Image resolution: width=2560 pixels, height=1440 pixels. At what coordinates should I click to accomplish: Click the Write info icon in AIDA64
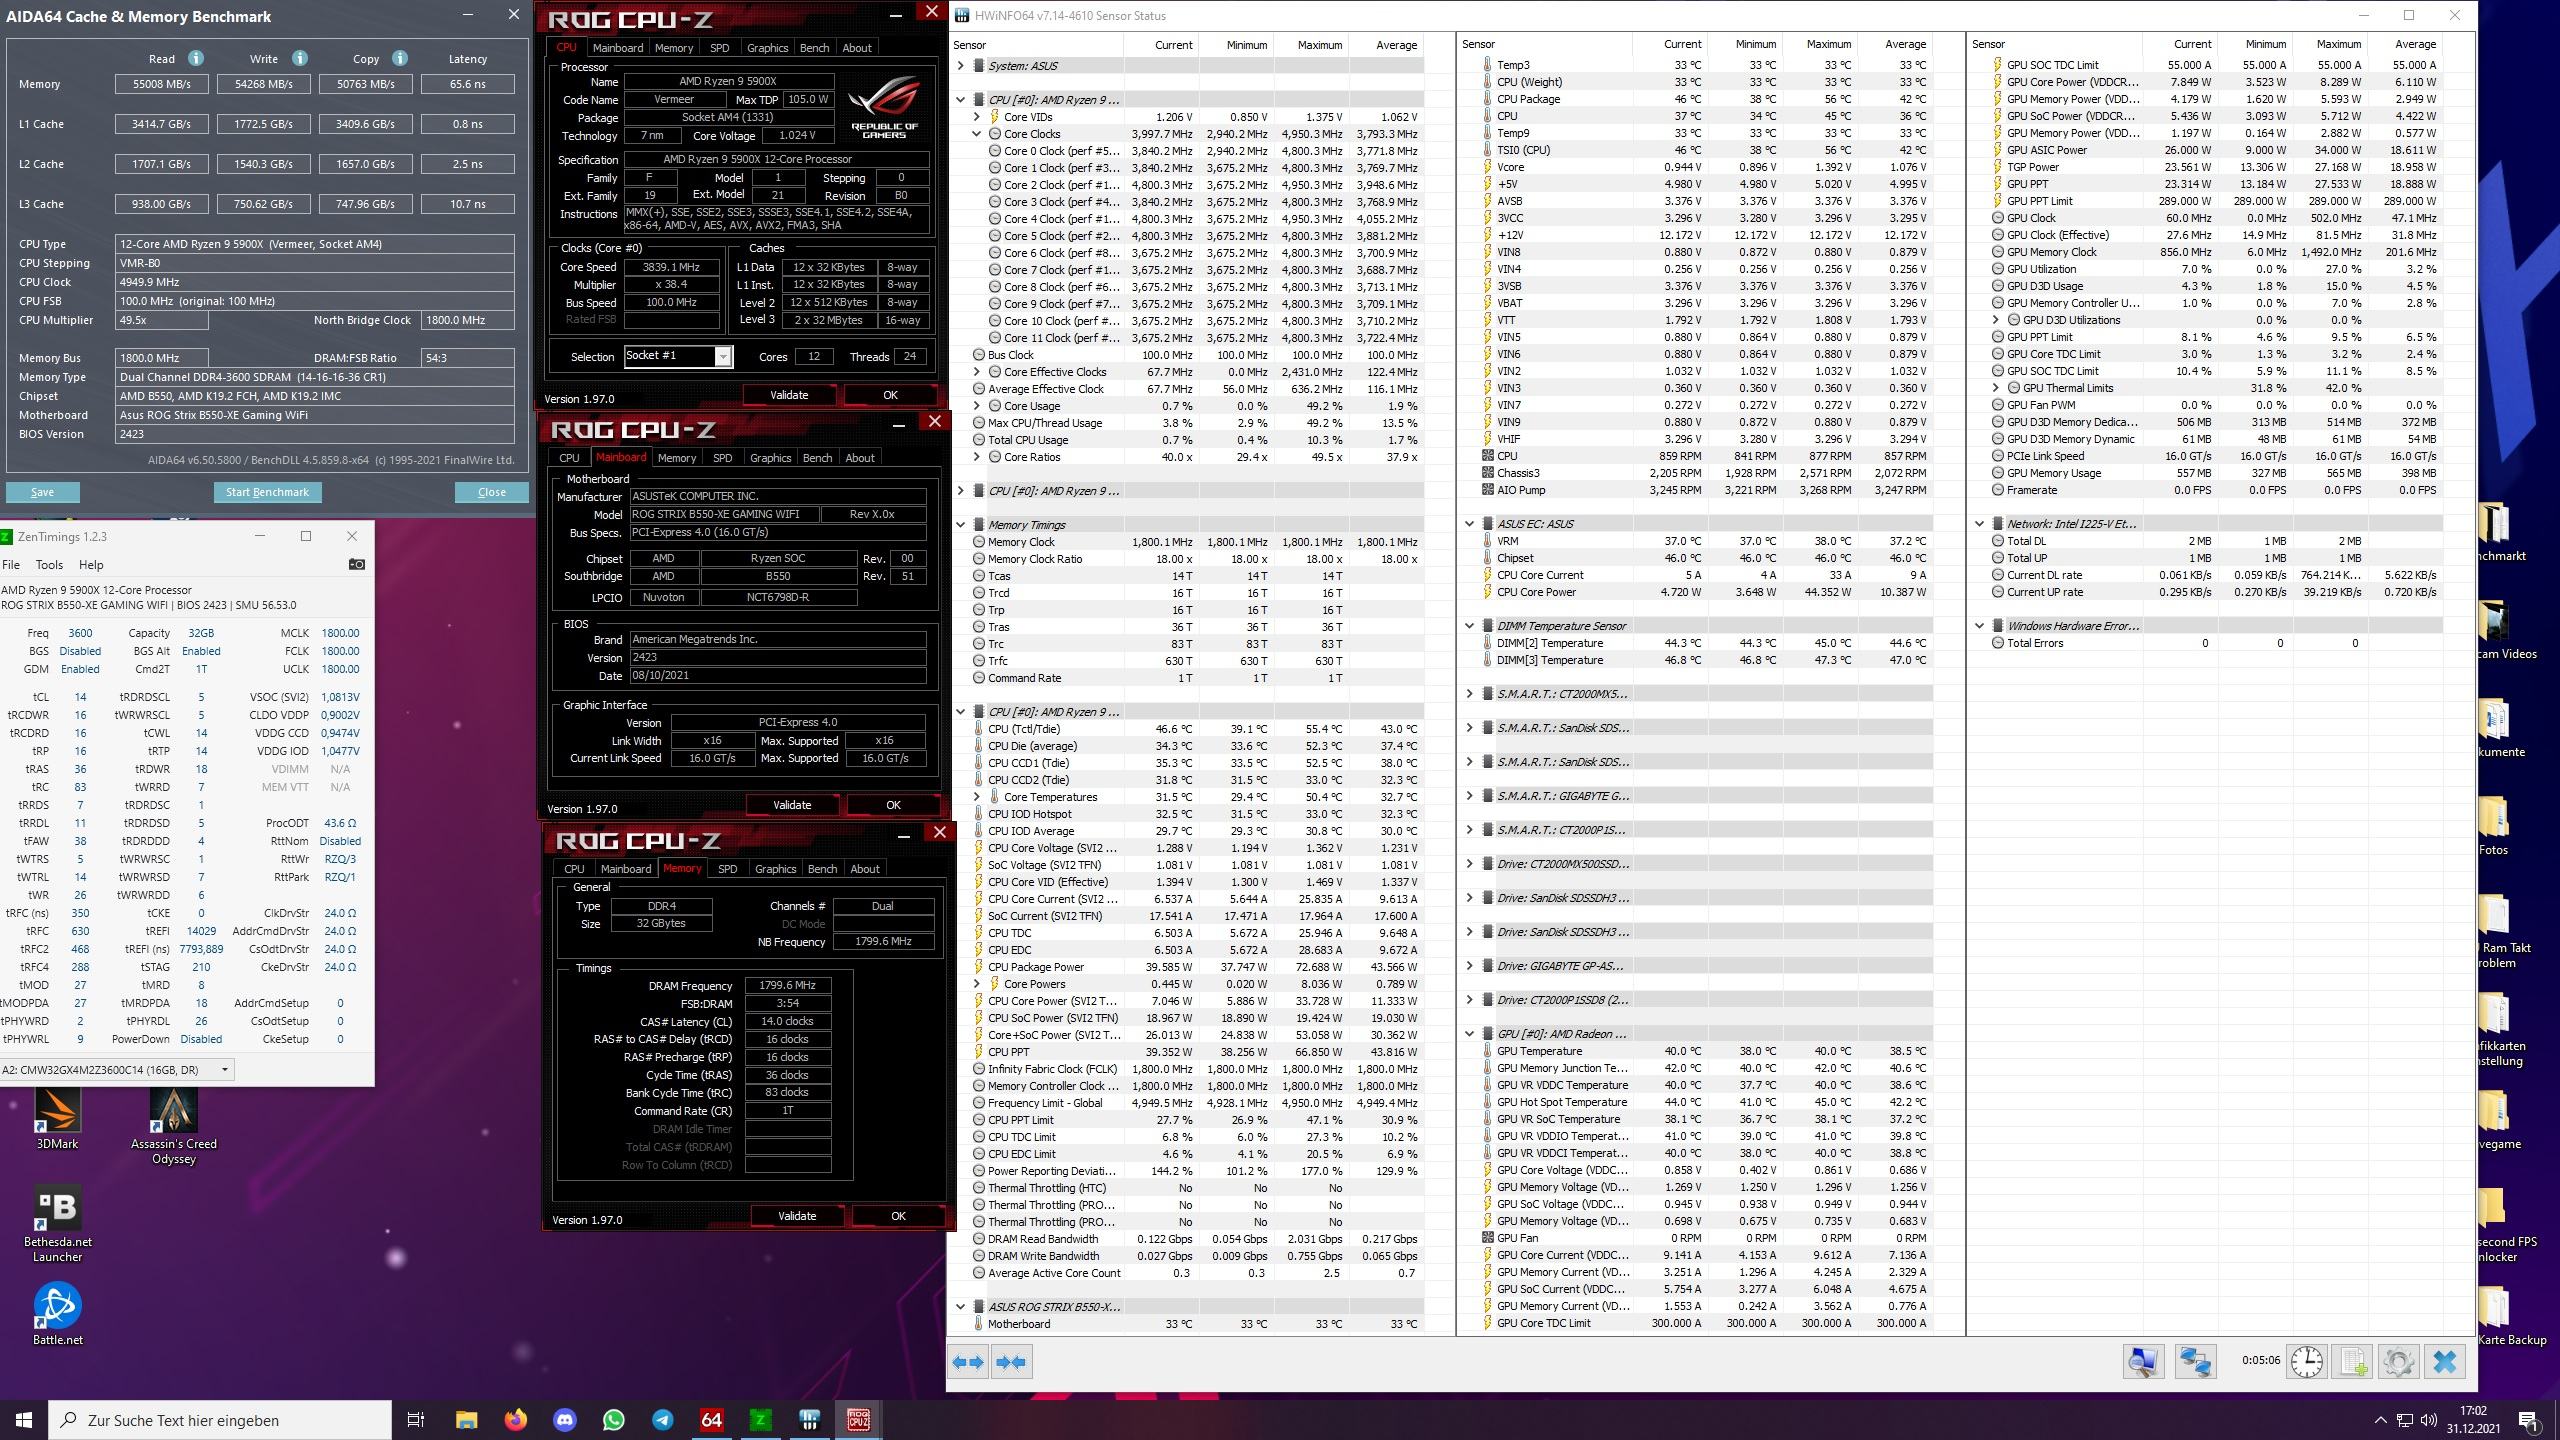click(x=299, y=58)
